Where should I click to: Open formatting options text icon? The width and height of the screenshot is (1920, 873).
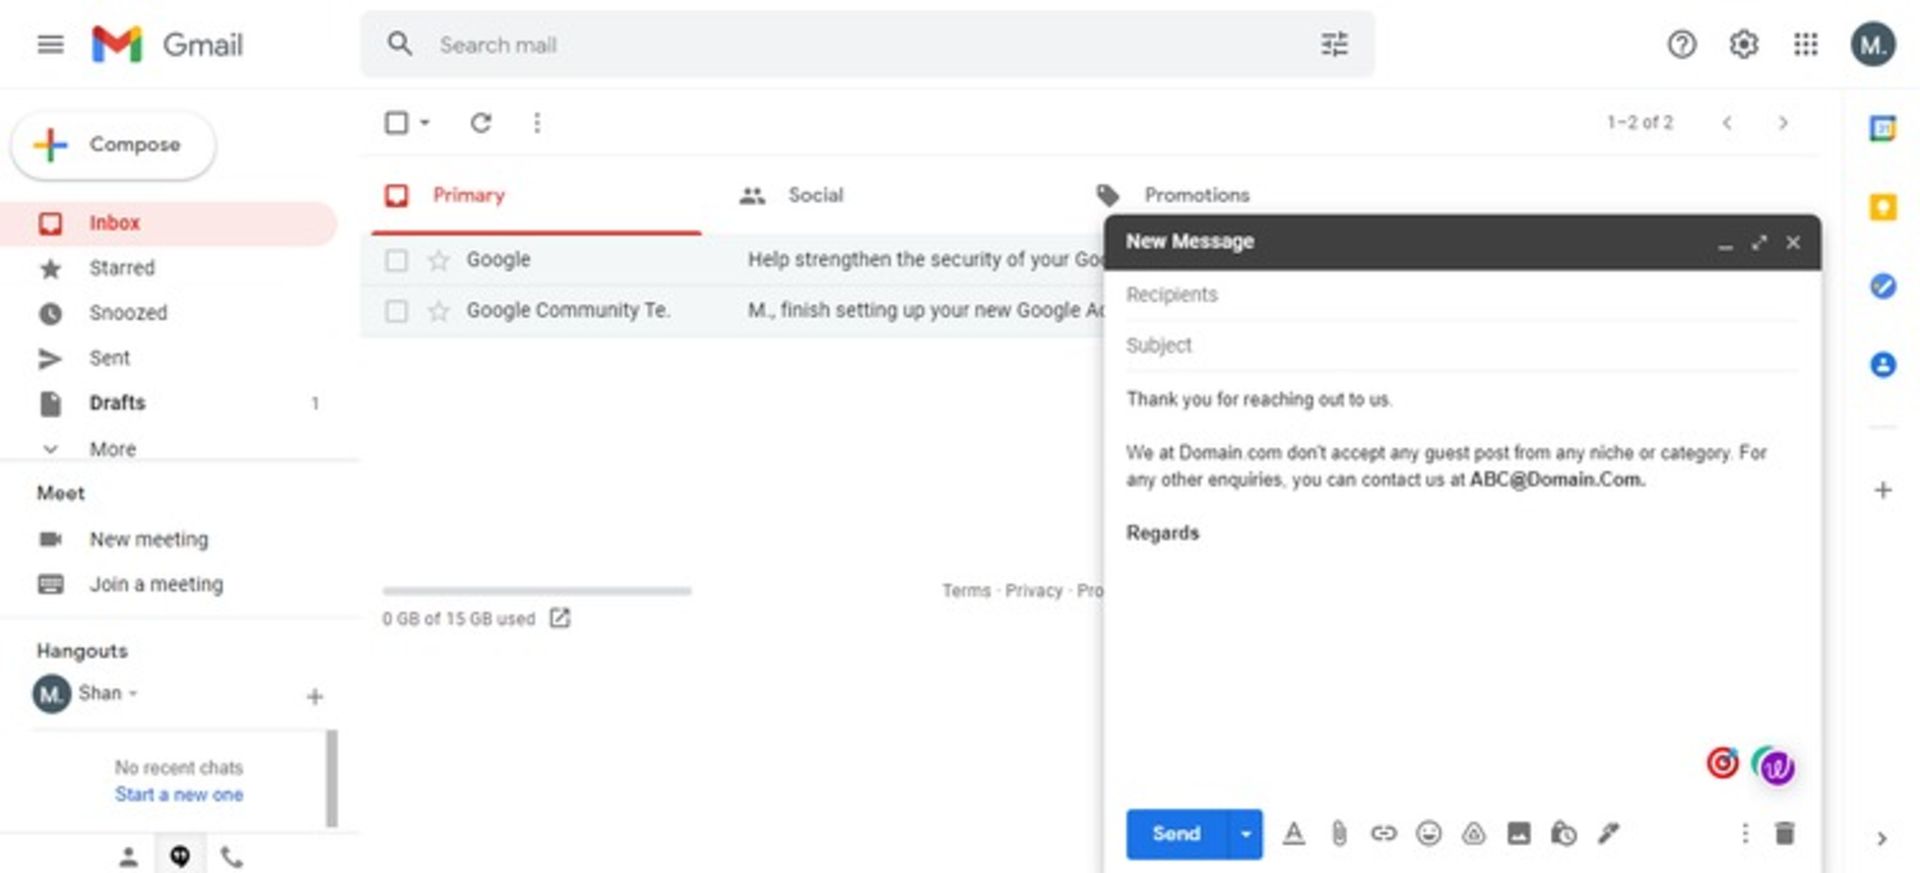click(x=1293, y=833)
